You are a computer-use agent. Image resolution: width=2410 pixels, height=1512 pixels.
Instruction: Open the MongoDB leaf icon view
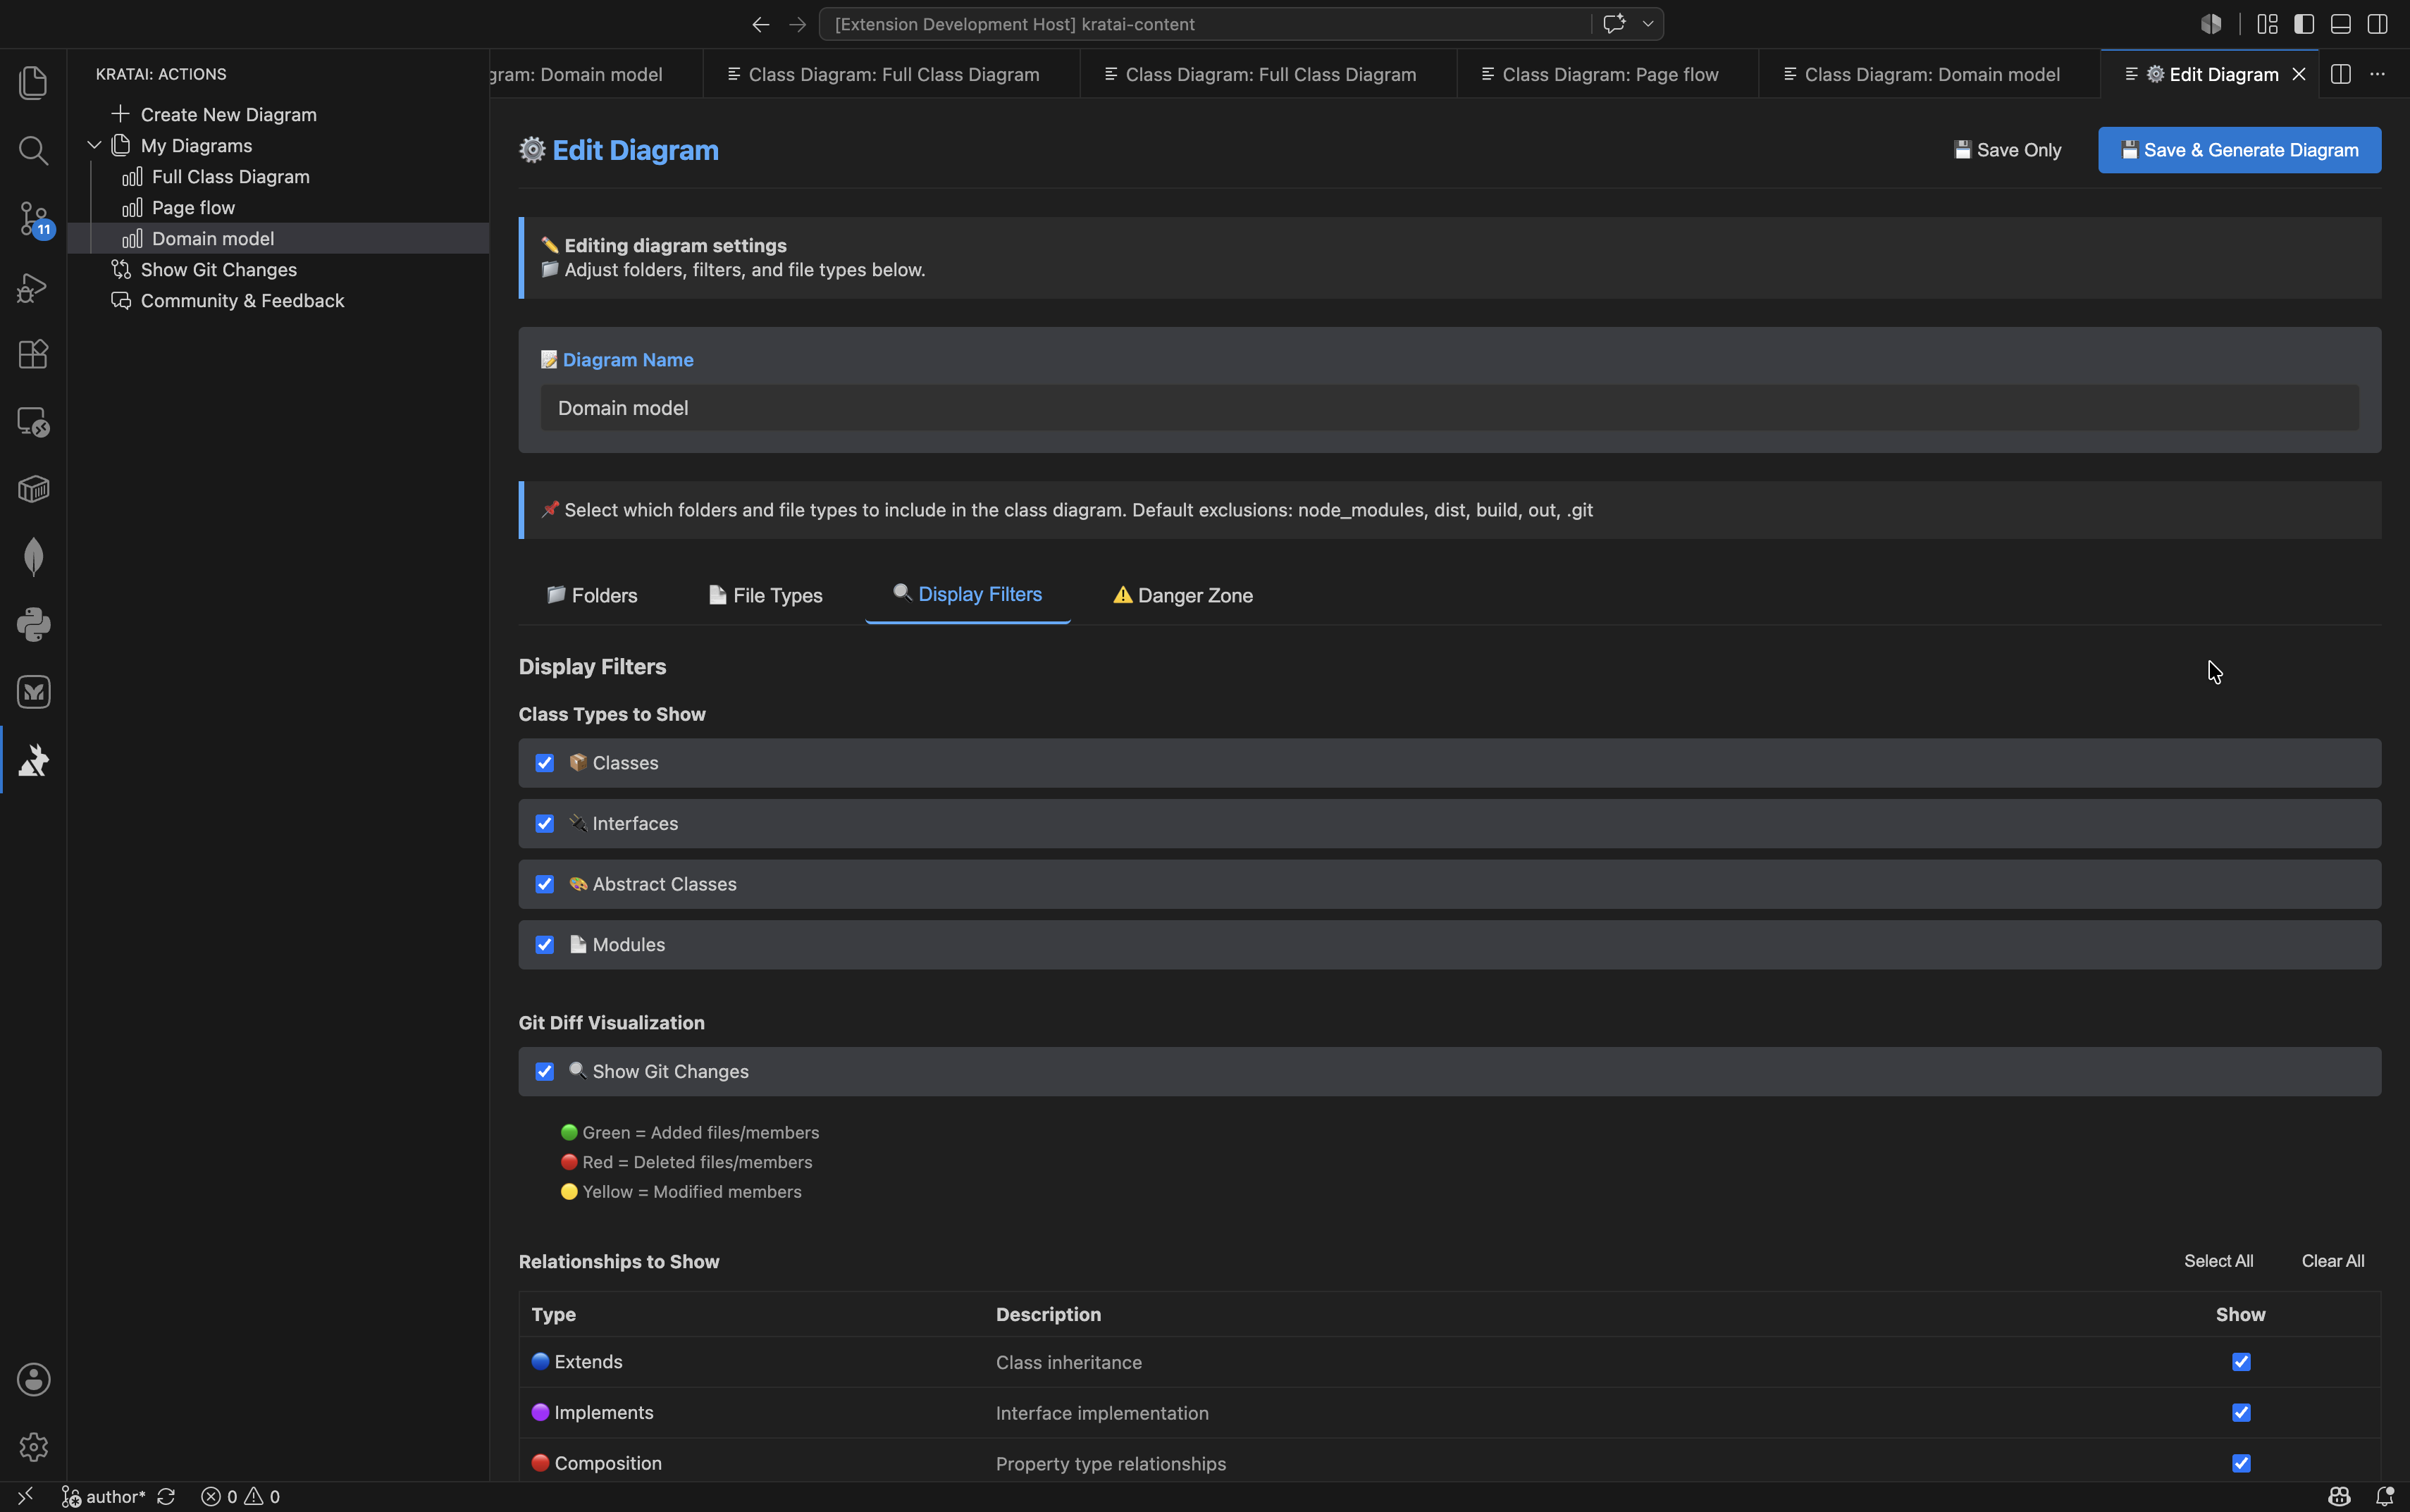(x=33, y=557)
